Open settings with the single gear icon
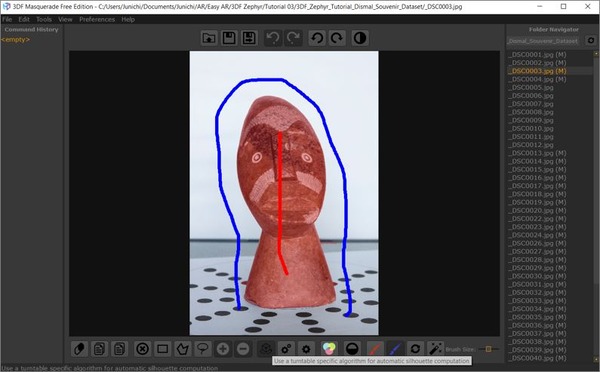The height and width of the screenshot is (372, 600). (x=306, y=349)
